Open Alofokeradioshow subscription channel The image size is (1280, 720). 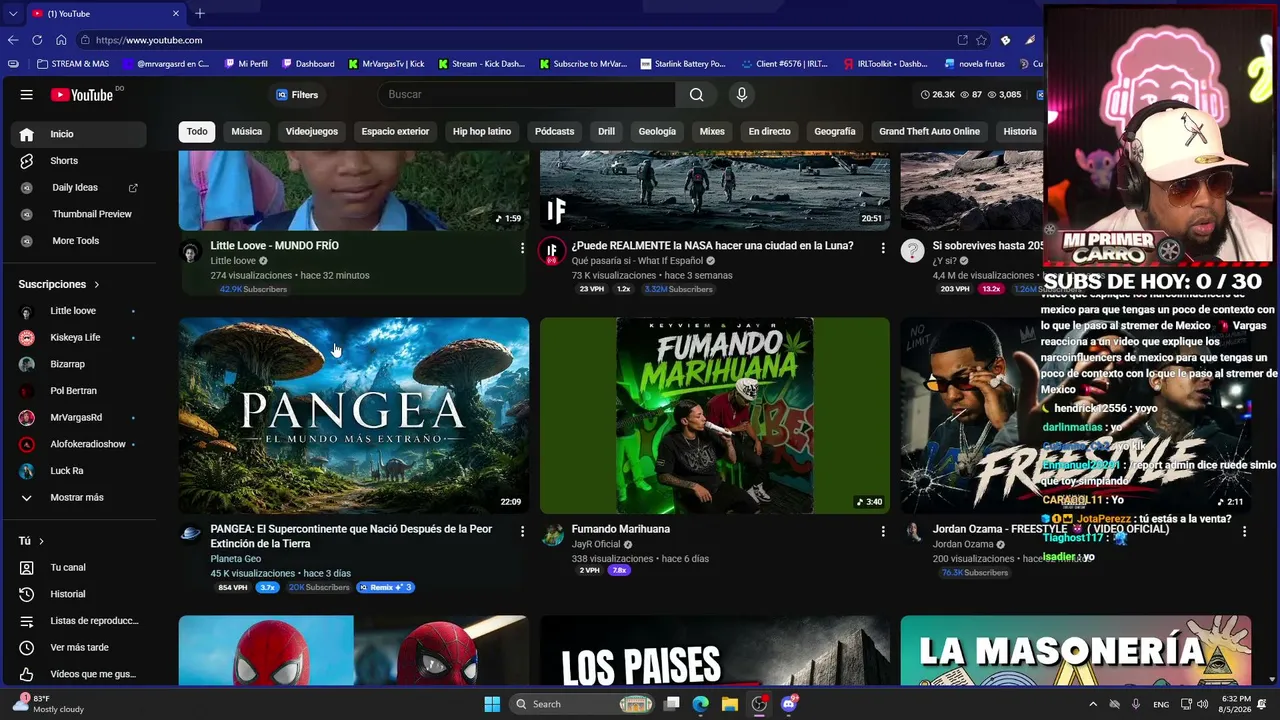(79, 444)
